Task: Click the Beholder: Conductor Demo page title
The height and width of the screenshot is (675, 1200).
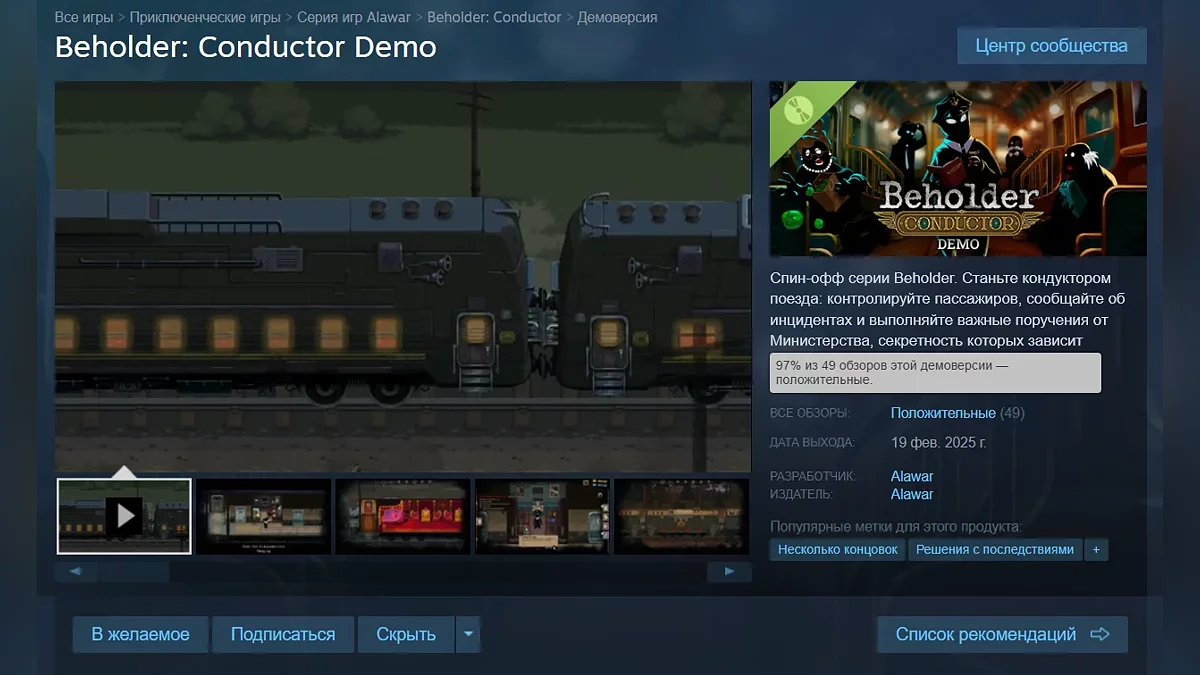Action: tap(246, 47)
